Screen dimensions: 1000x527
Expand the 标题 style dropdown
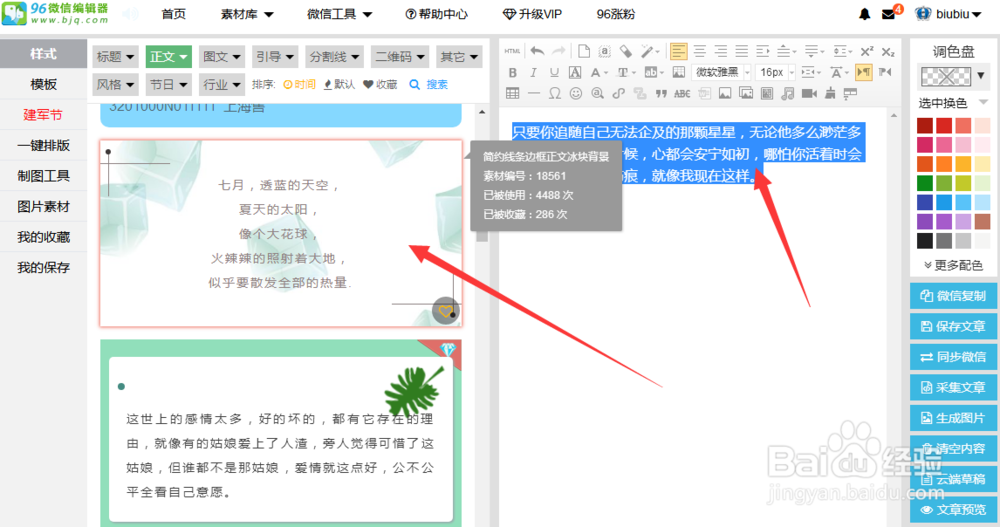pyautogui.click(x=115, y=57)
